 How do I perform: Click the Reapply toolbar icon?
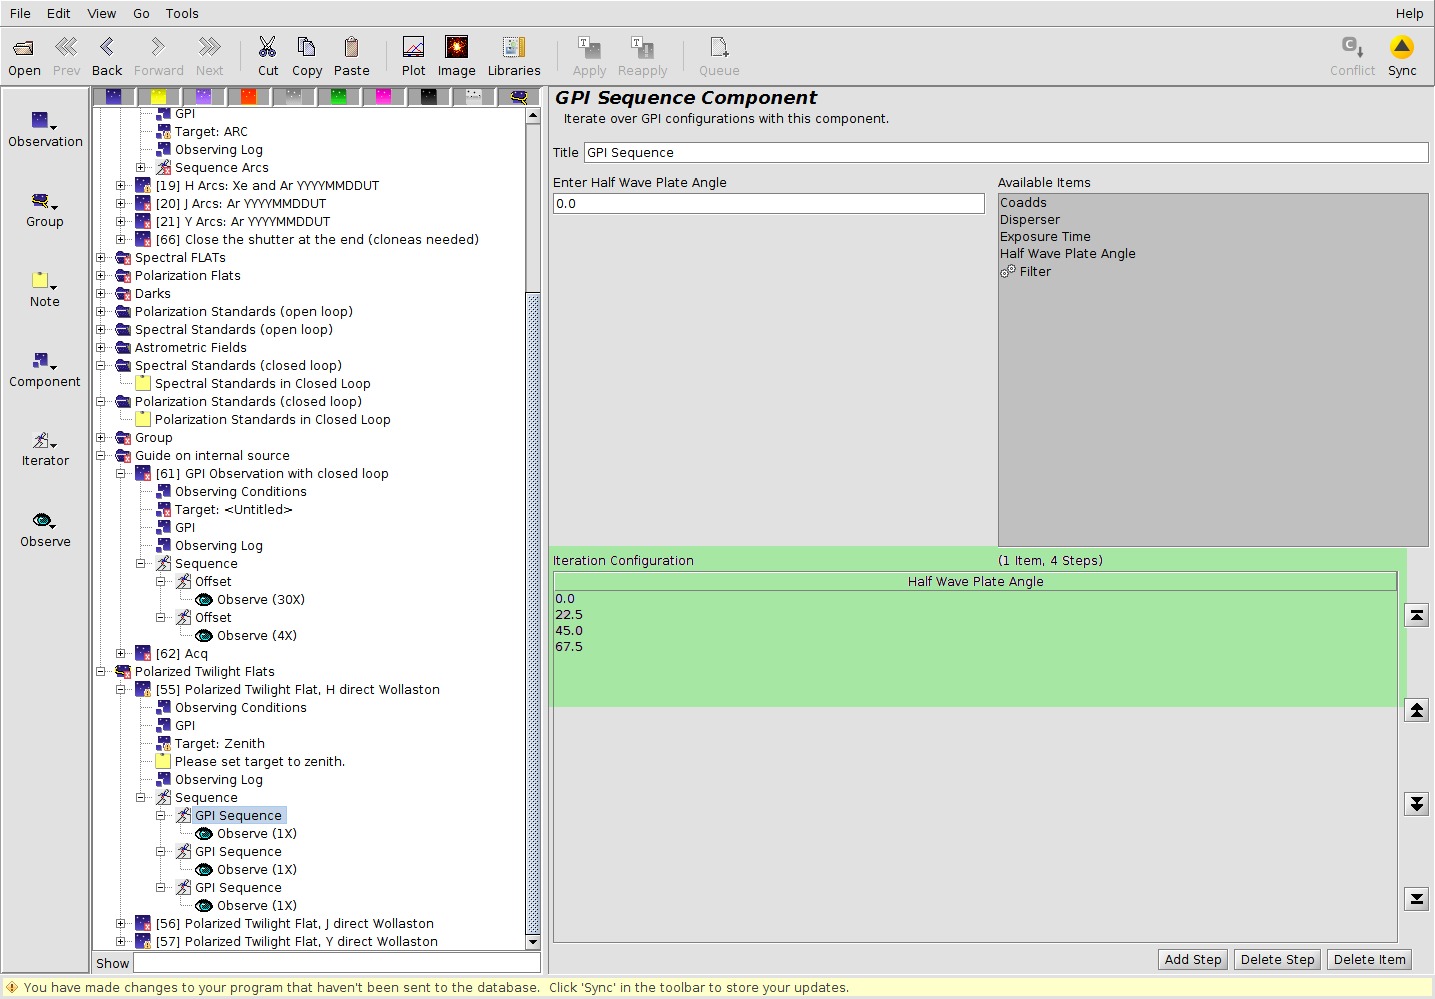[642, 47]
